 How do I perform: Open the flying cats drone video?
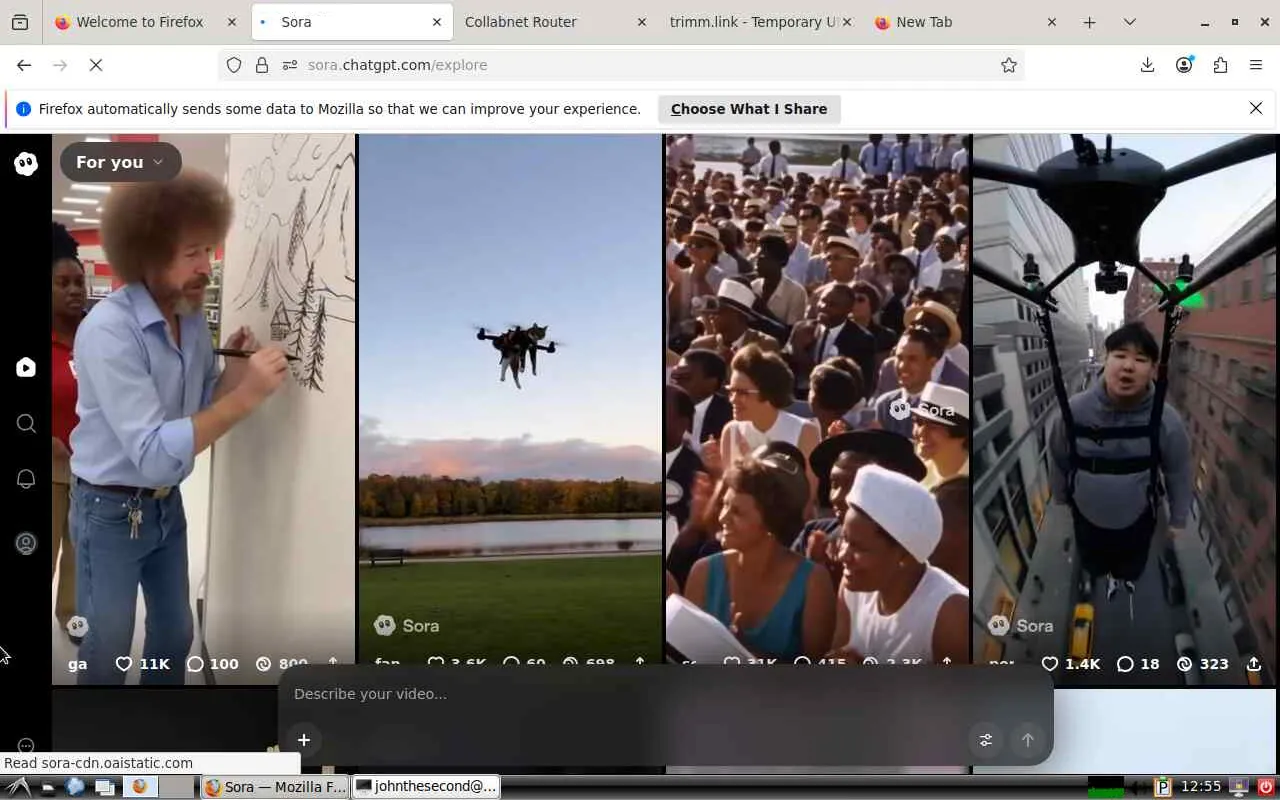tap(510, 409)
